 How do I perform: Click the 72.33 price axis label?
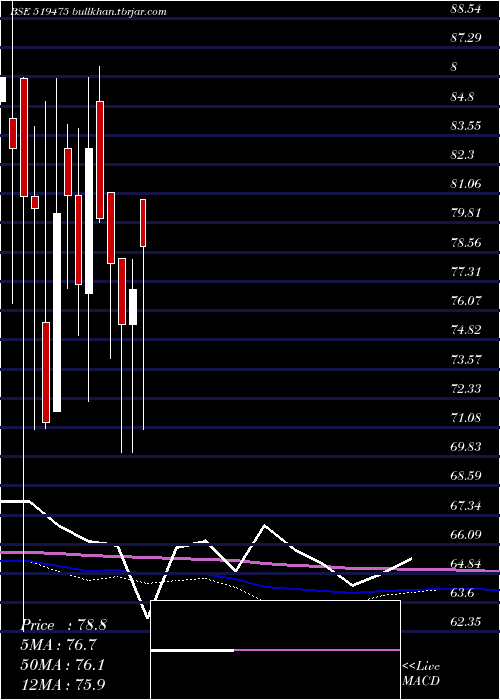point(466,388)
